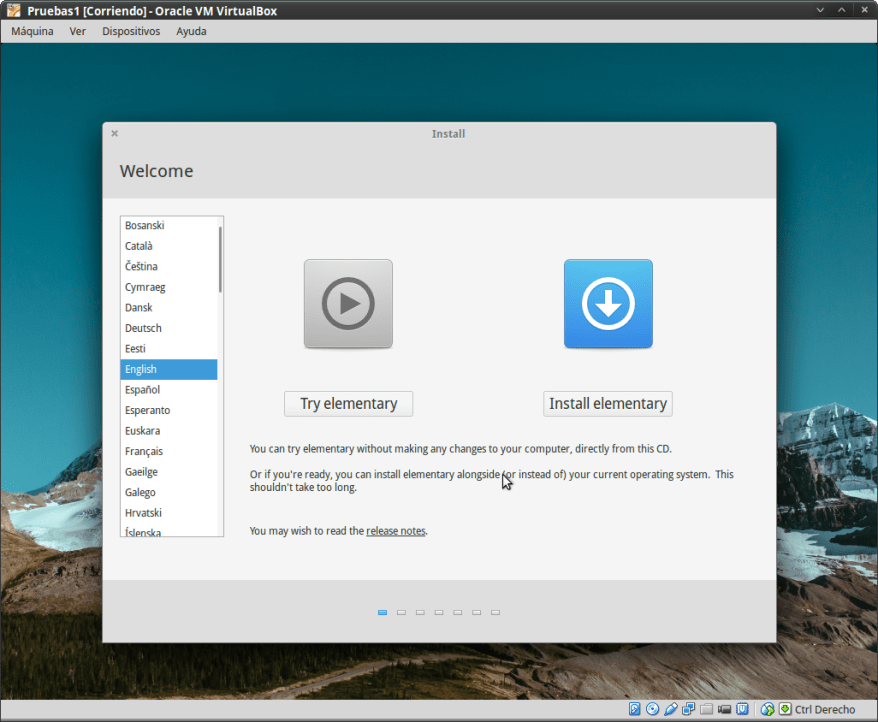The image size is (878, 722).
Task: Select Español in the language list
Action: point(168,389)
